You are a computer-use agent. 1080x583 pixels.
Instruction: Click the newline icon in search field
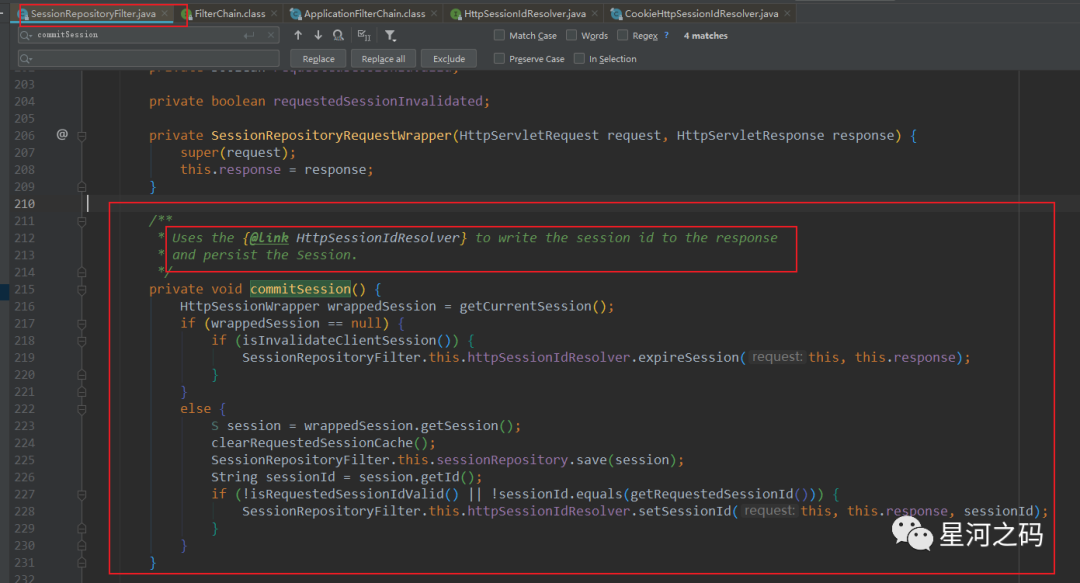coord(249,35)
